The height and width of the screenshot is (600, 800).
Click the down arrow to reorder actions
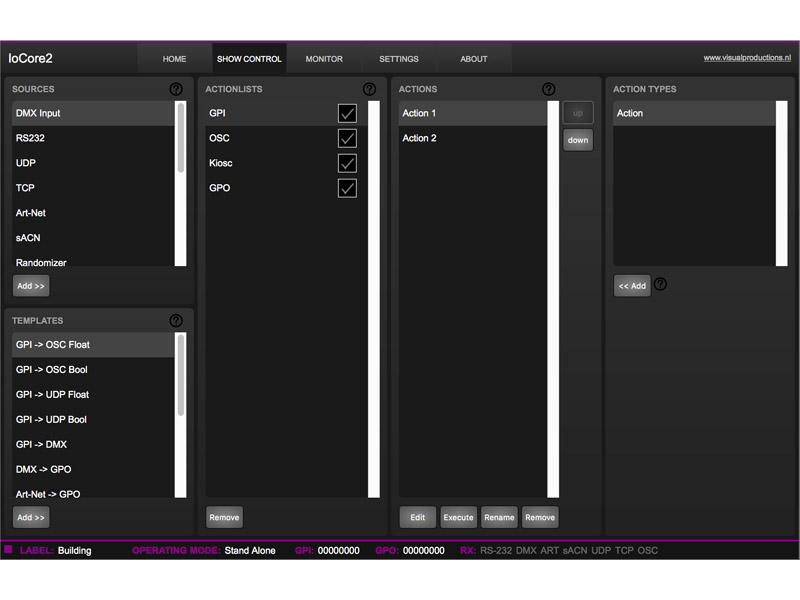(577, 140)
